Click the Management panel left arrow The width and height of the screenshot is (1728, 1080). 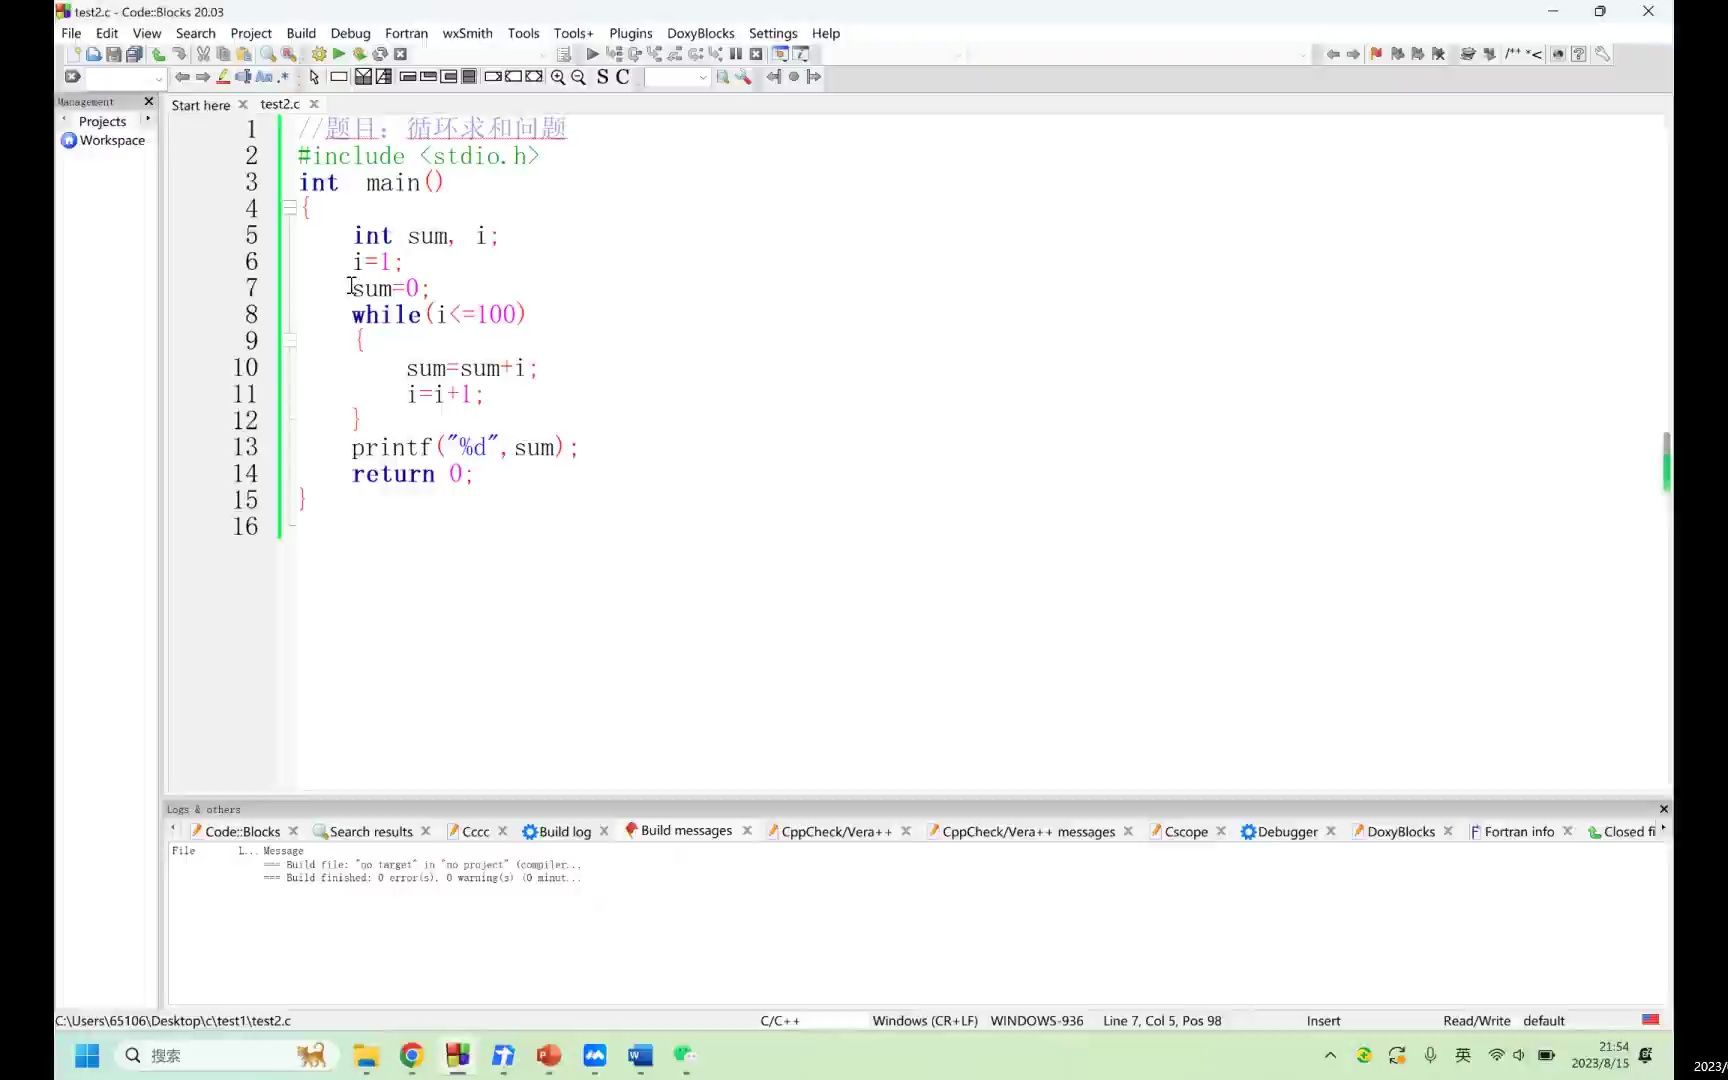tap(64, 119)
